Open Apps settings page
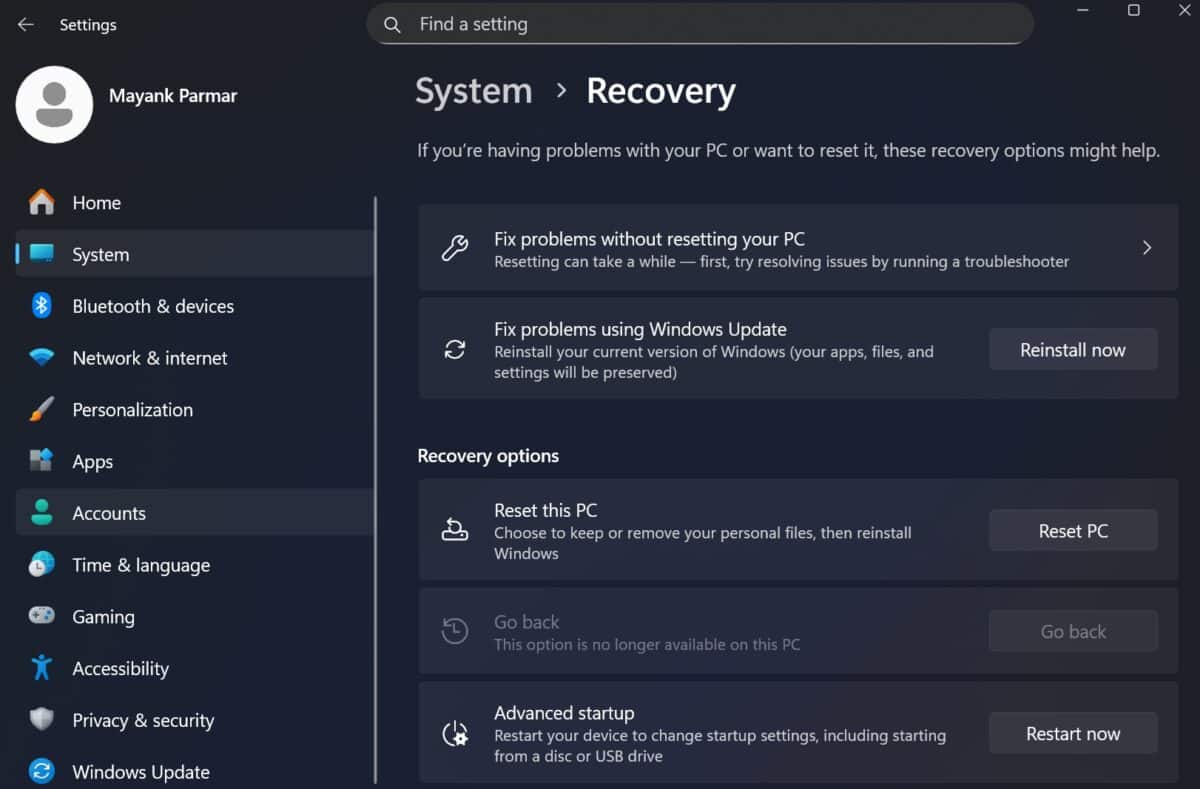This screenshot has height=789, width=1200. pyautogui.click(x=195, y=461)
